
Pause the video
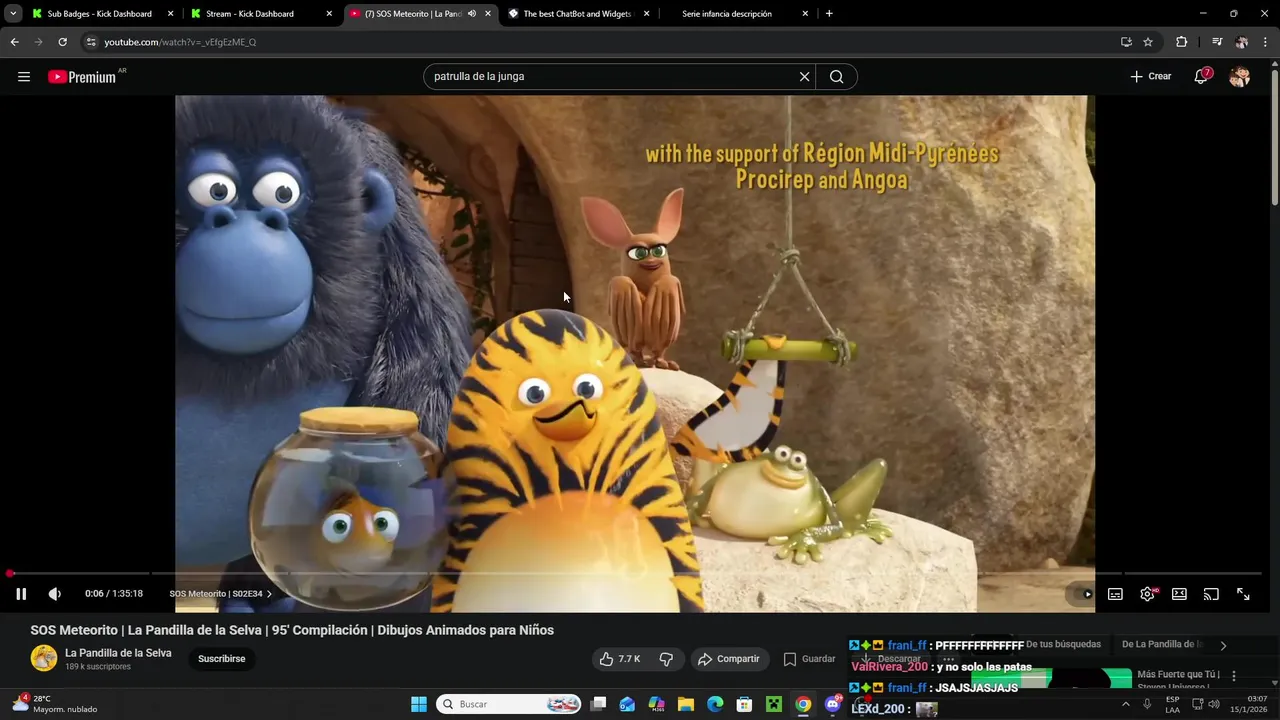(21, 594)
